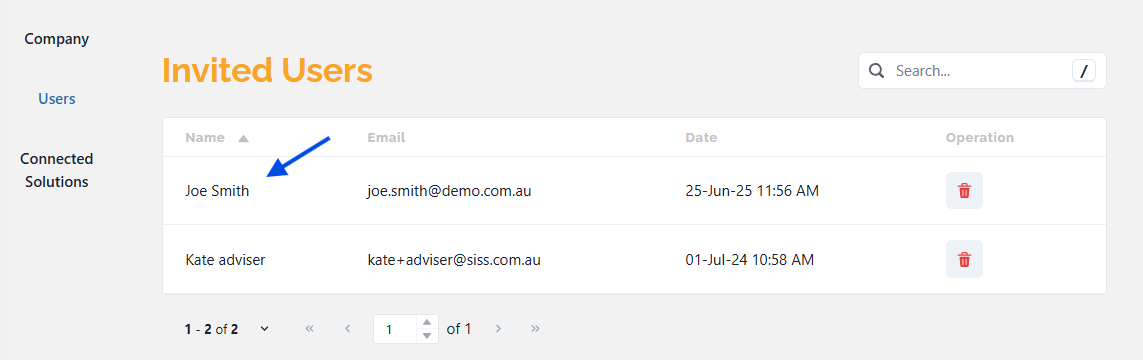Open the Company sidebar section
Image resolution: width=1143 pixels, height=360 pixels.
point(57,39)
